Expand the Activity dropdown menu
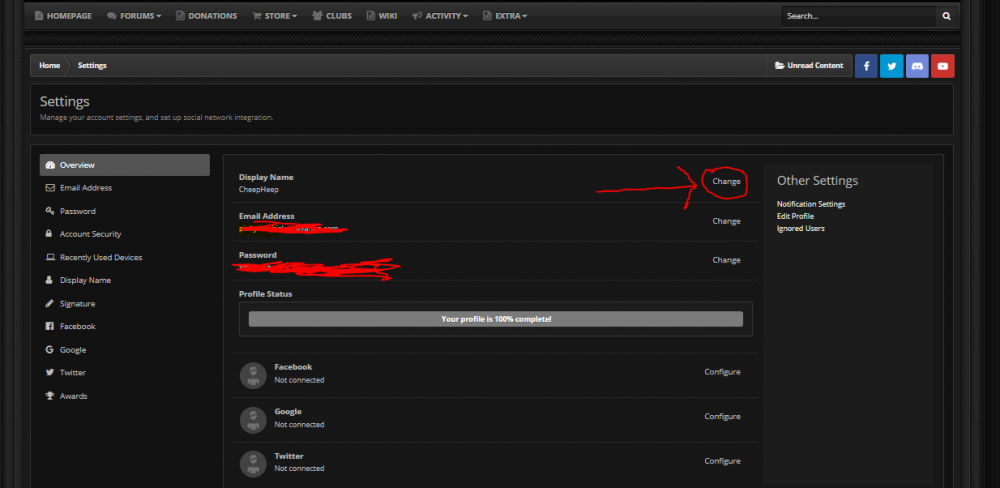 click(440, 16)
